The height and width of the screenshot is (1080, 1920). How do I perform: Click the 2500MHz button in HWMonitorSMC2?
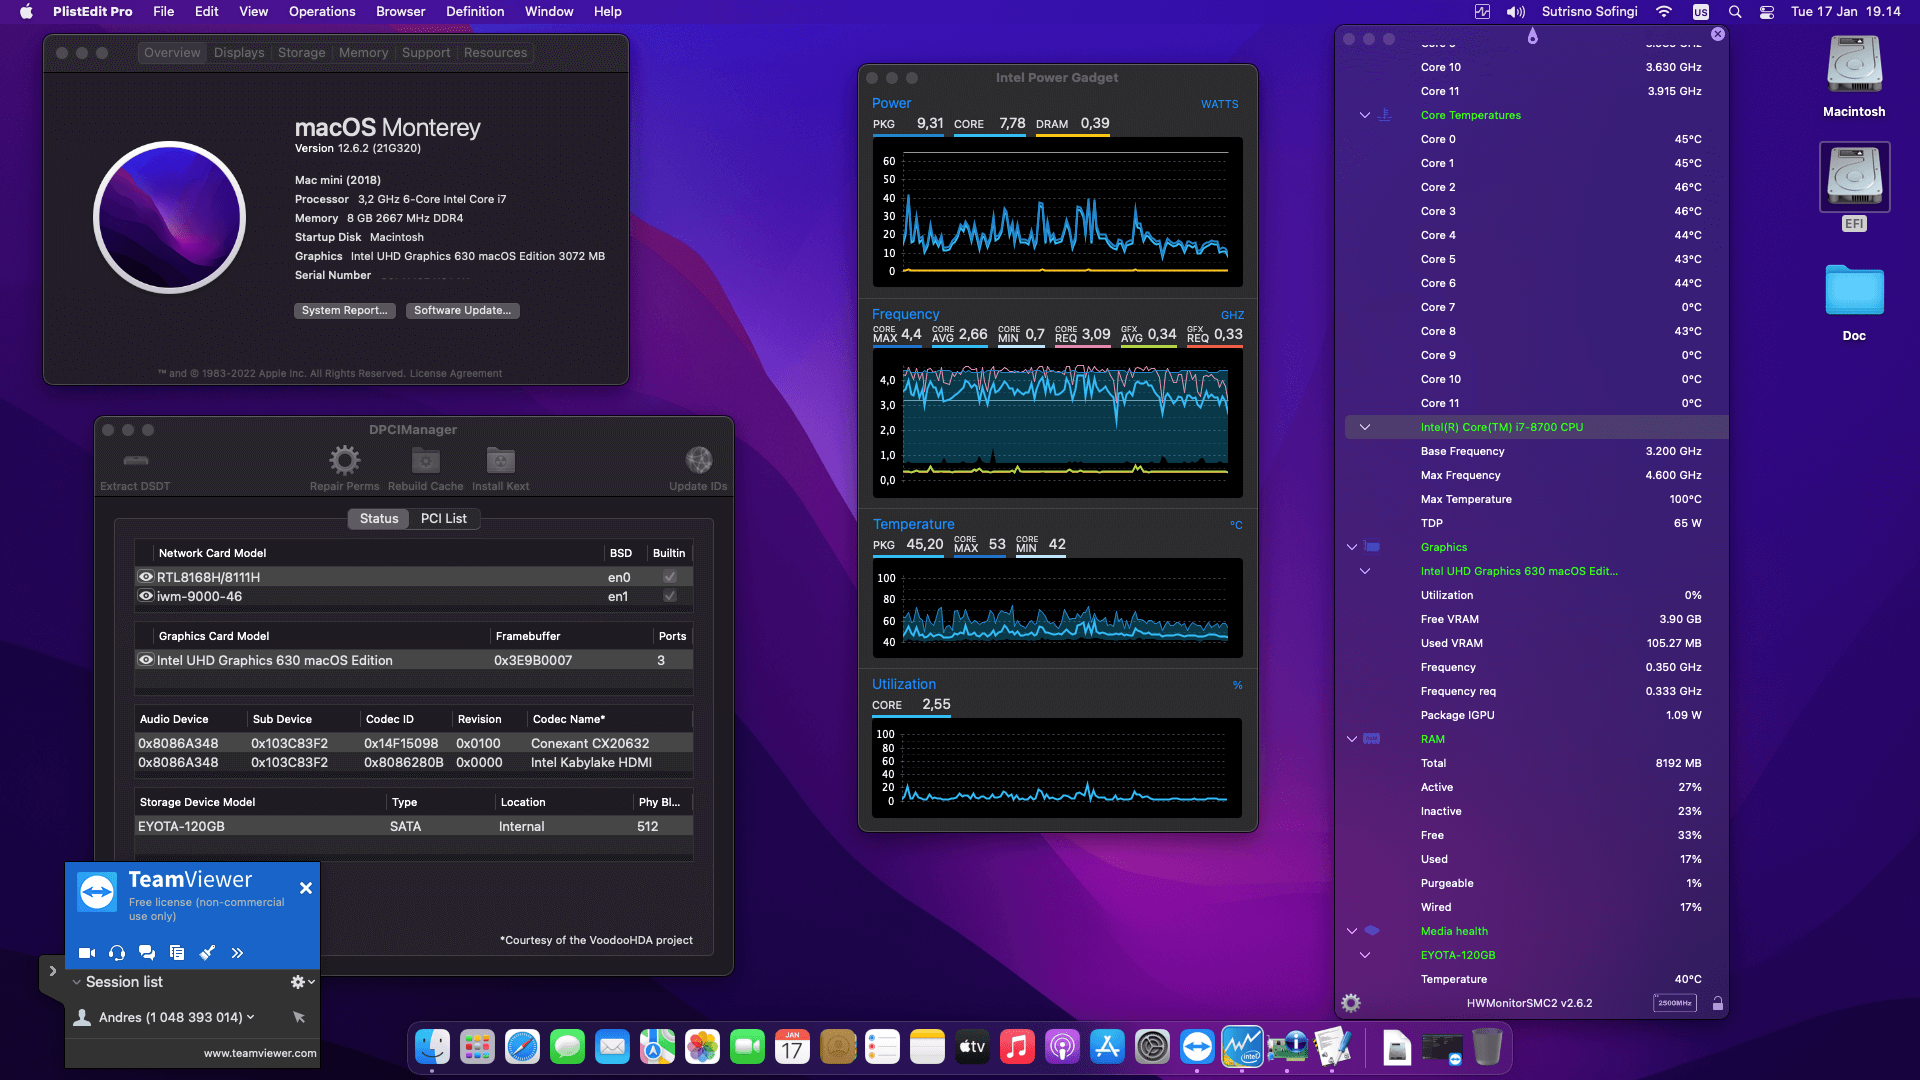(x=1674, y=1003)
